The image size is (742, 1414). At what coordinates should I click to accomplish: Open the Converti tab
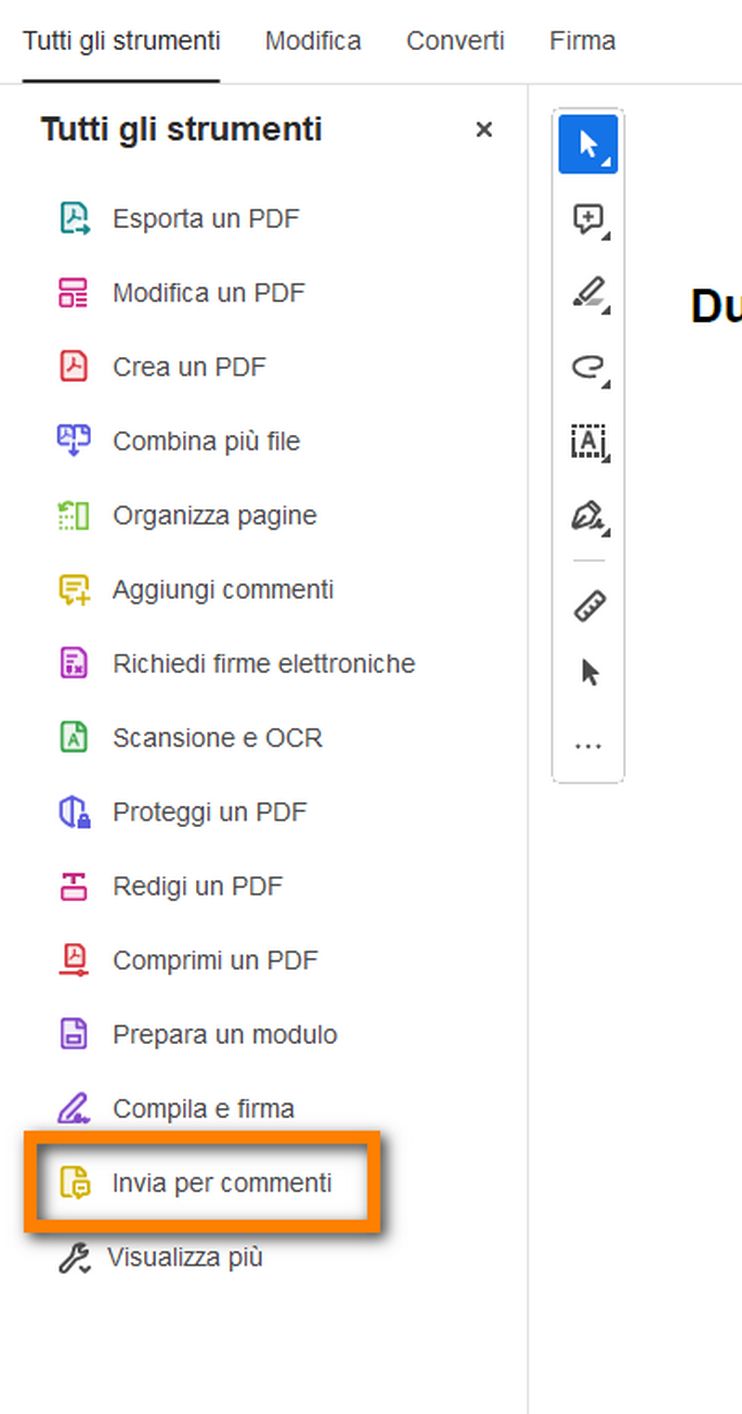[455, 41]
